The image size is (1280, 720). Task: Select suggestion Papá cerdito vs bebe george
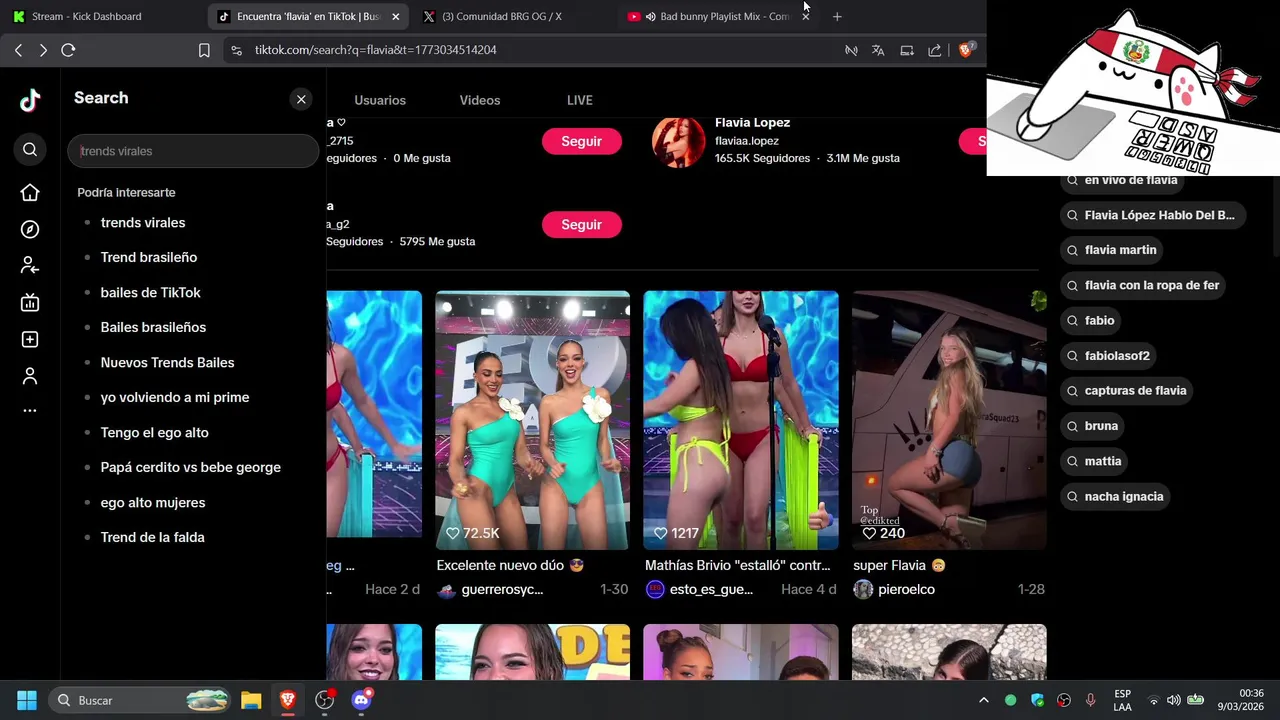tap(191, 468)
